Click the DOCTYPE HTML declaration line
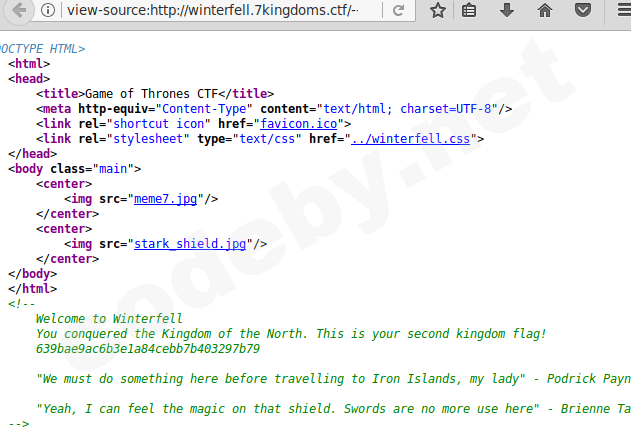The width and height of the screenshot is (631, 429). [x=43, y=49]
